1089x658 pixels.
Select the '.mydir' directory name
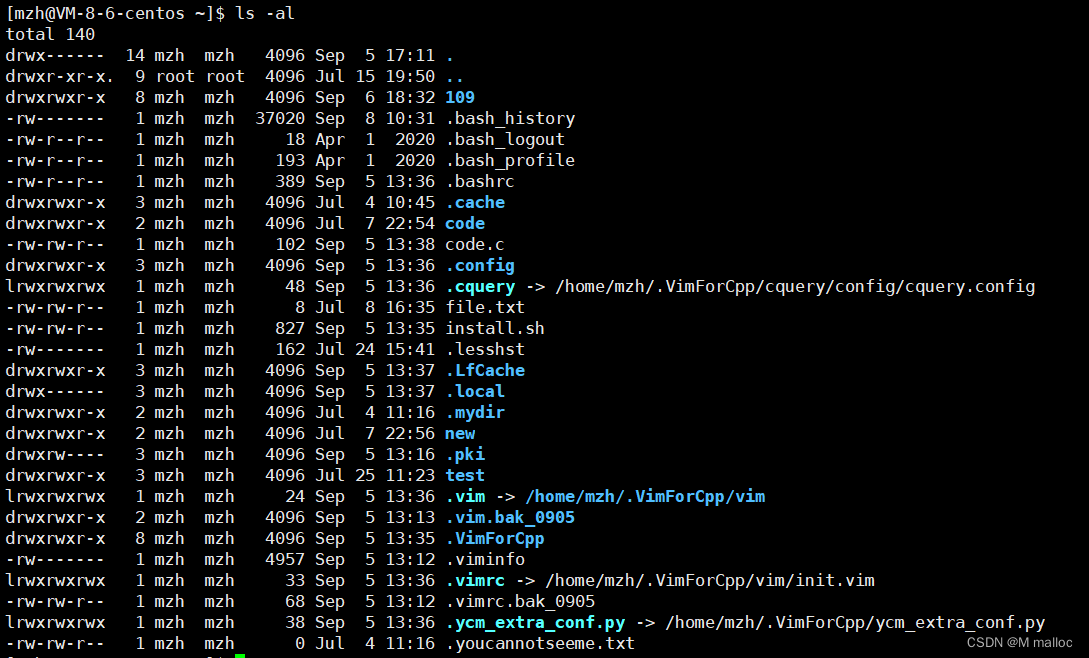(475, 413)
